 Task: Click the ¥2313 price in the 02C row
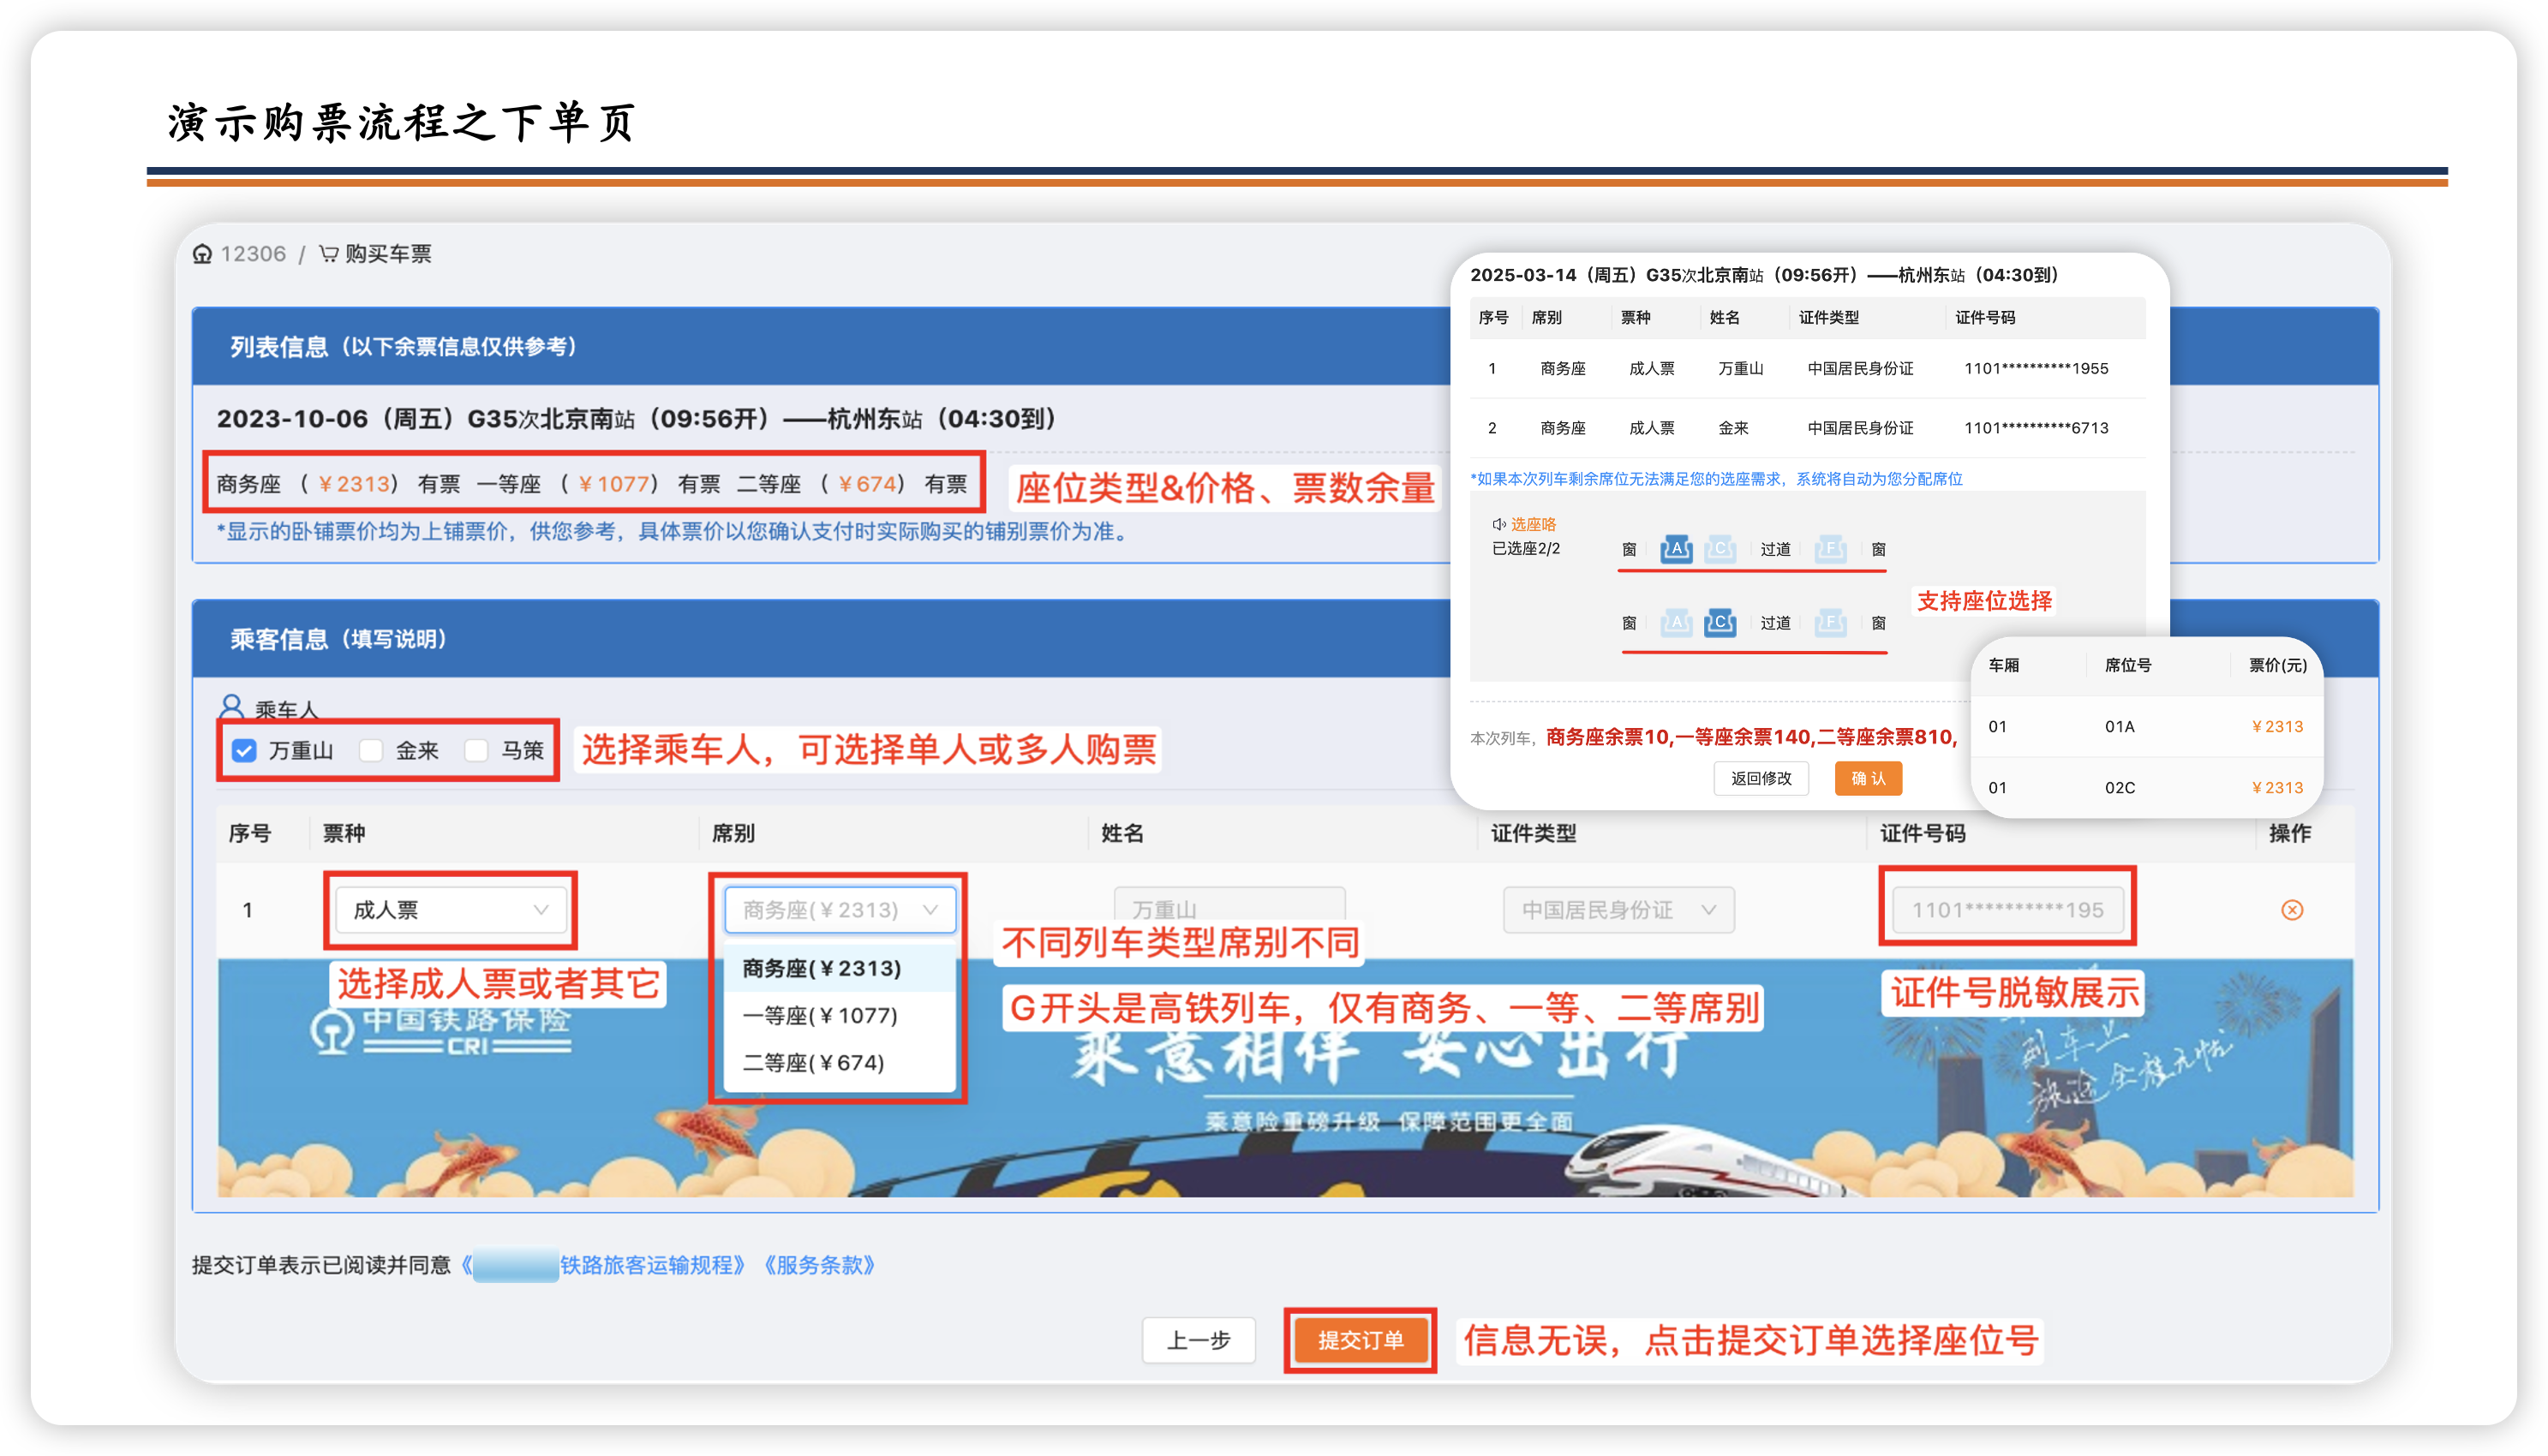pyautogui.click(x=2277, y=788)
